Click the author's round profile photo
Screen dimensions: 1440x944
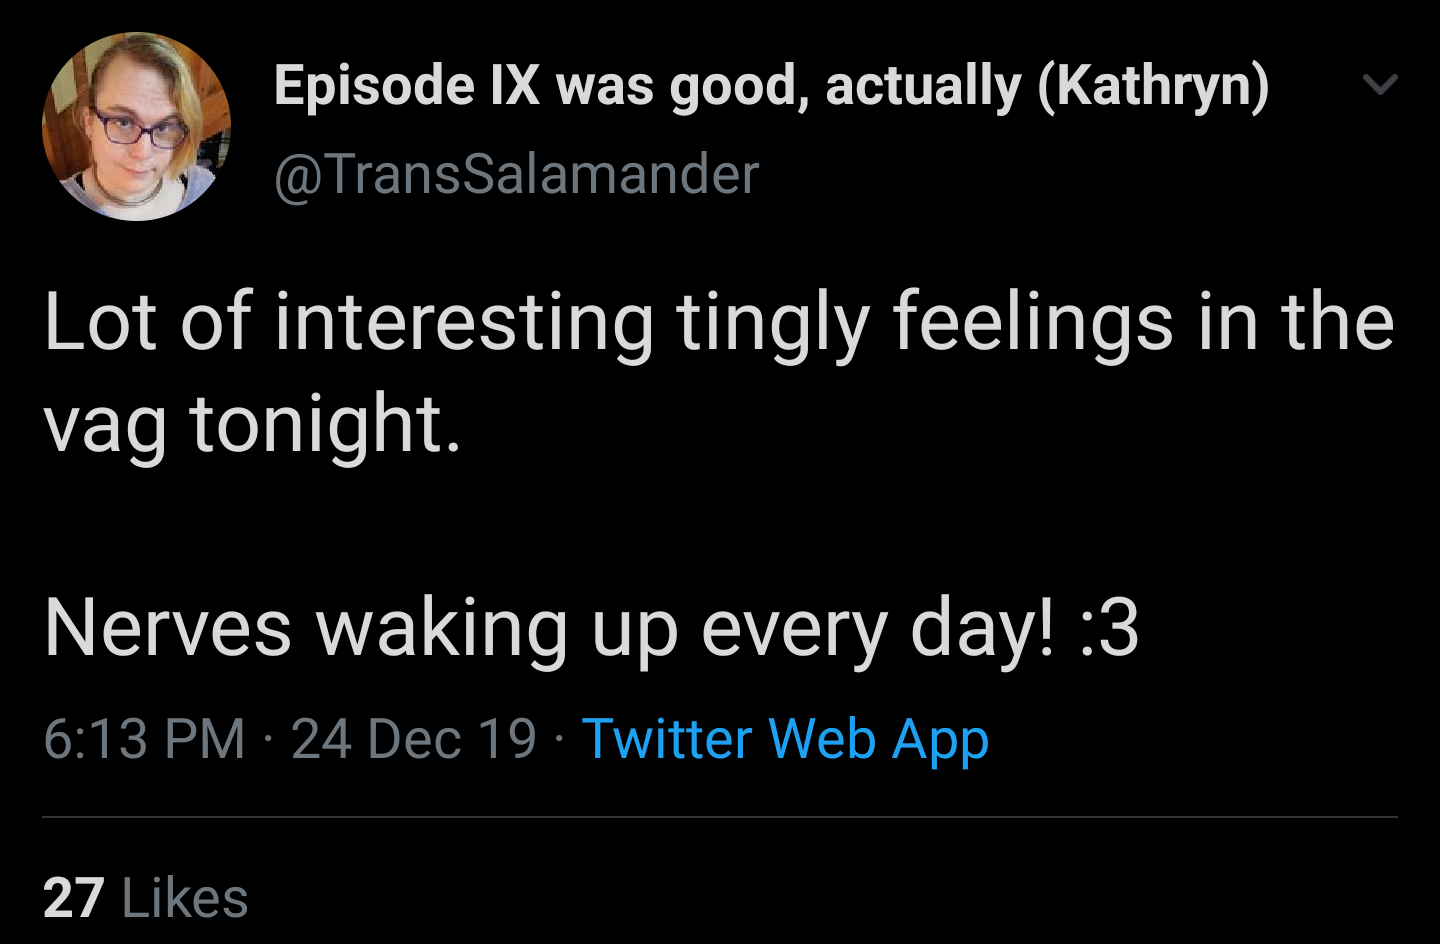[x=136, y=126]
